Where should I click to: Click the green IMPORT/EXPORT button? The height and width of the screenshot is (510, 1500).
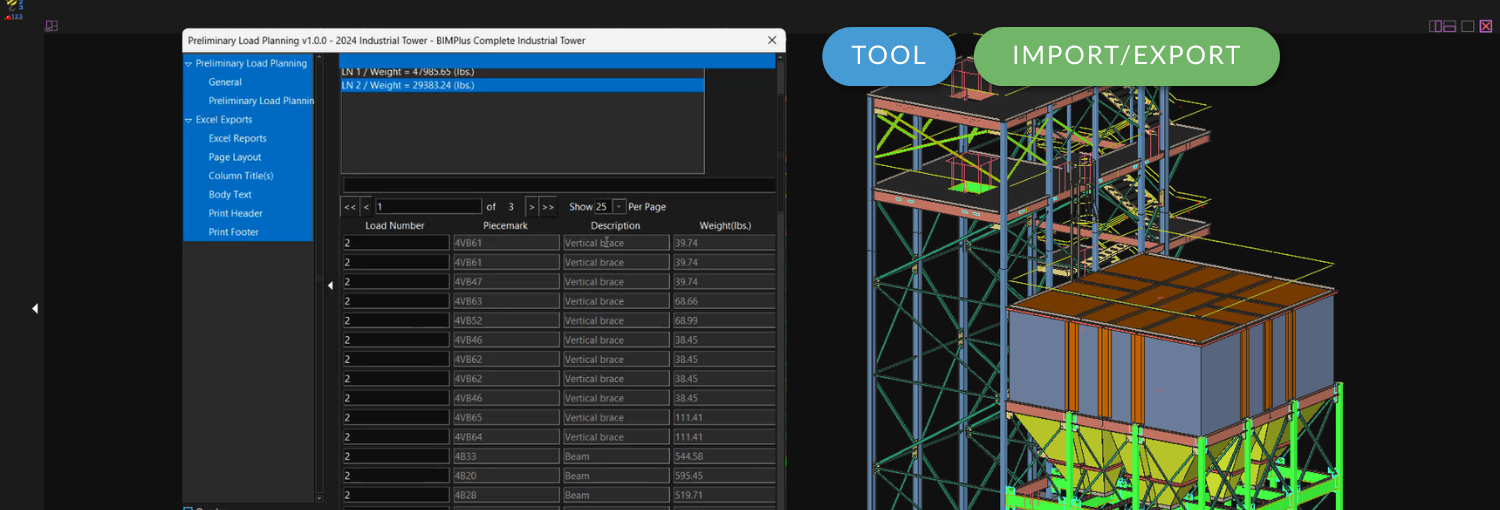[1126, 56]
